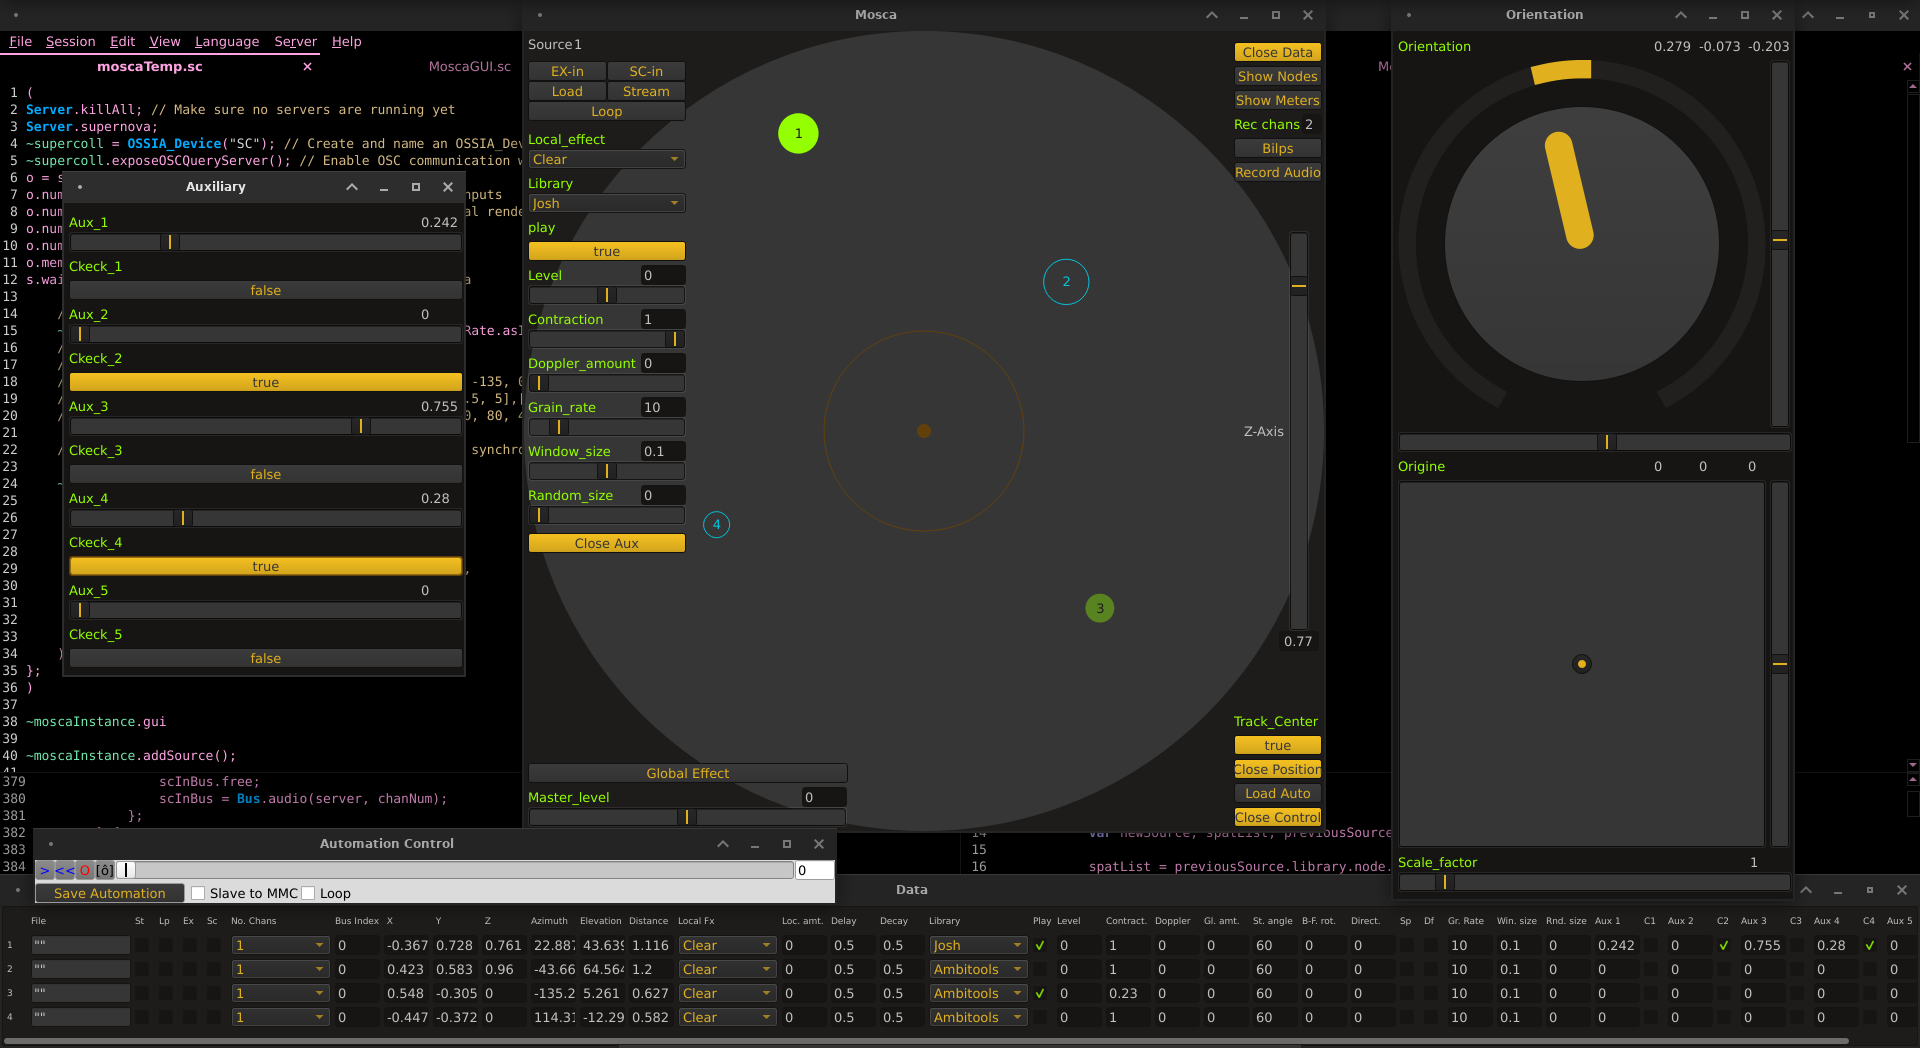Screen dimensions: 1920x1048
Task: Click Save Automation button
Action: pyautogui.click(x=110, y=893)
